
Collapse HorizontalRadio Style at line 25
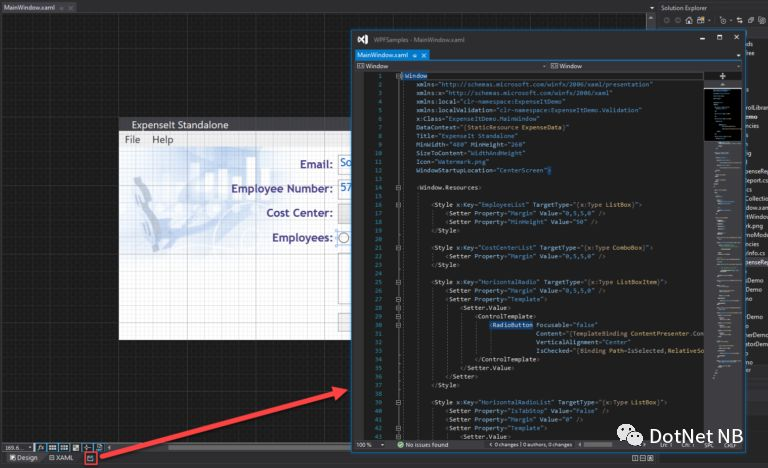pyautogui.click(x=398, y=282)
